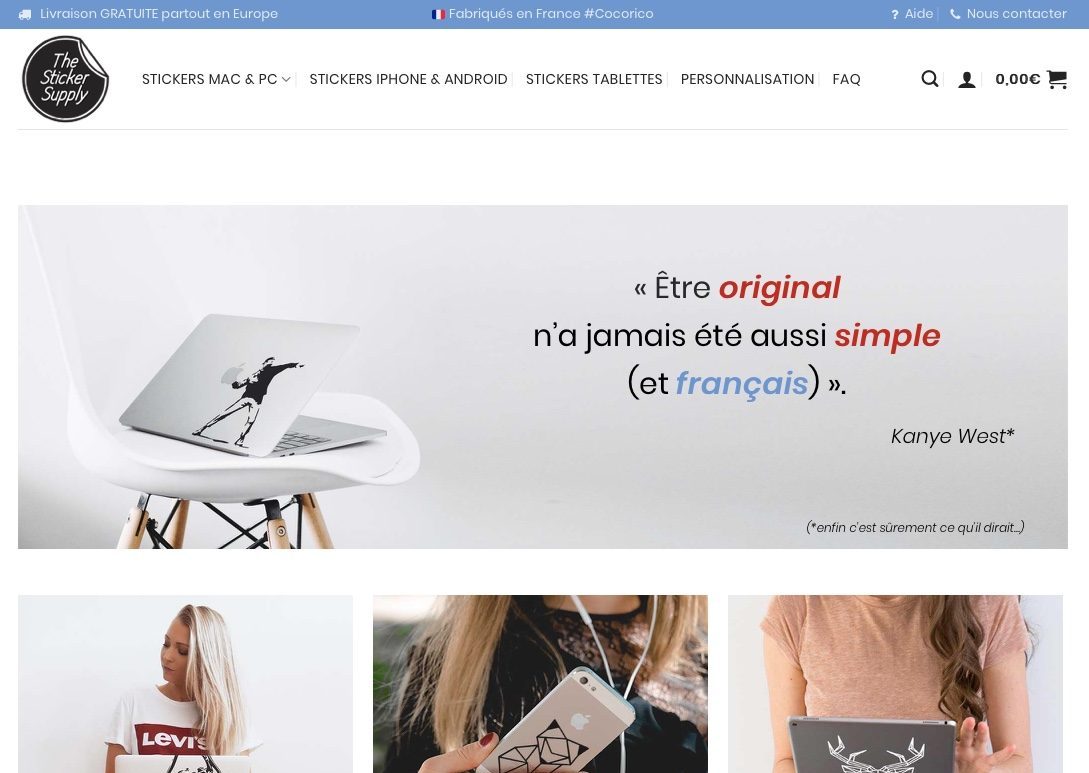Viewport: 1089px width, 773px height.
Task: Click the 0,00€ cart total
Action: (1017, 79)
